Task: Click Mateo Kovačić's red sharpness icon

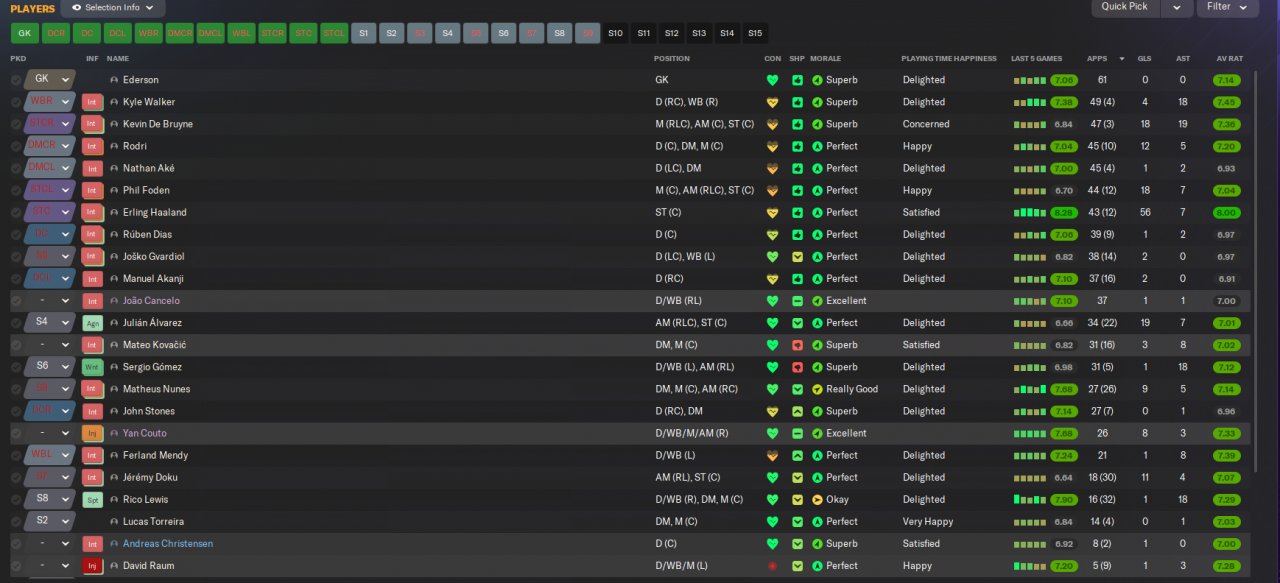Action: tap(797, 345)
